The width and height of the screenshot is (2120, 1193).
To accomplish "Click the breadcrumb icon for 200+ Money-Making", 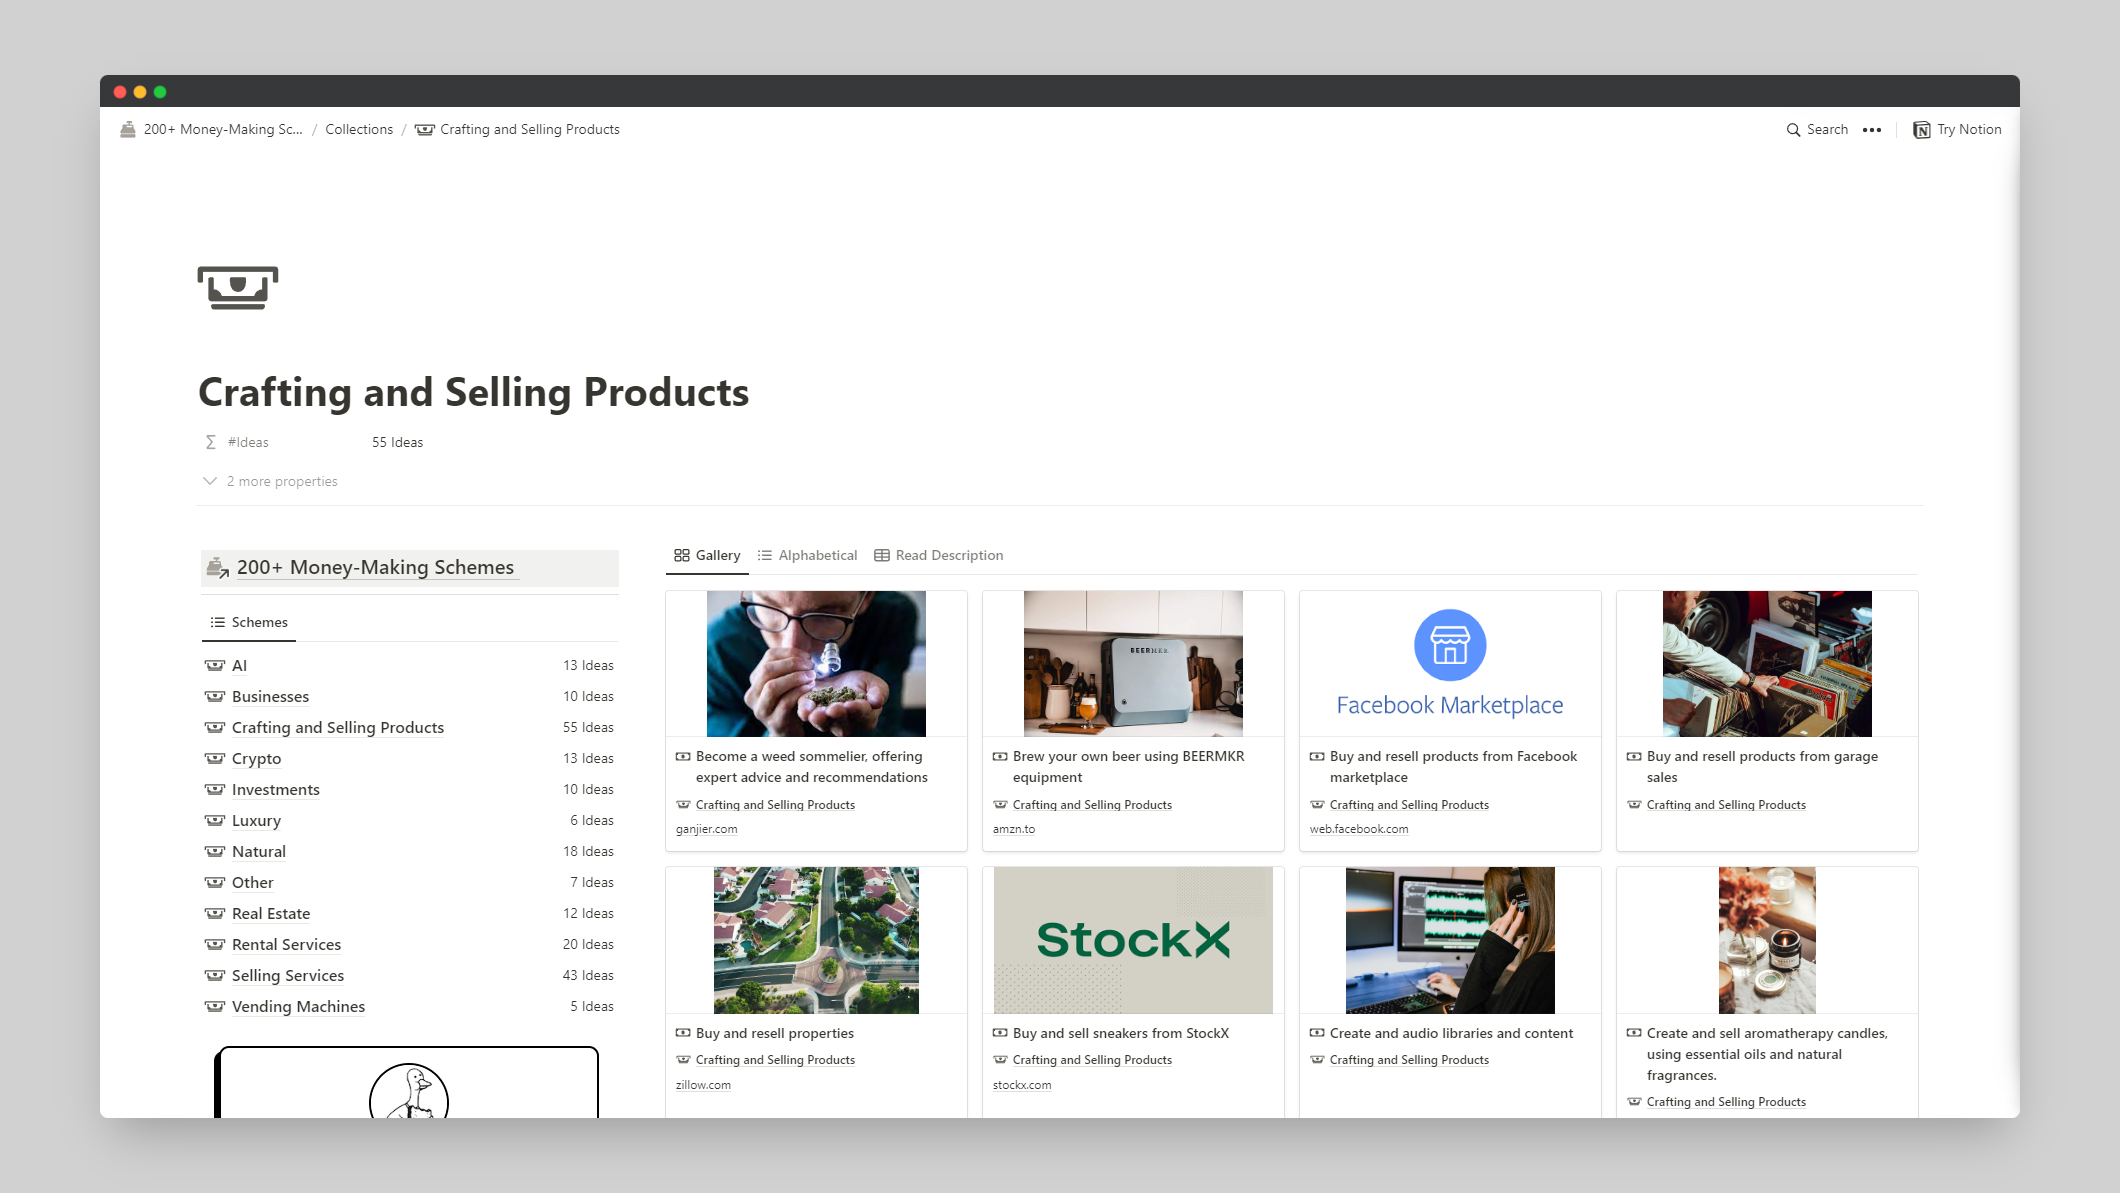I will (x=128, y=130).
